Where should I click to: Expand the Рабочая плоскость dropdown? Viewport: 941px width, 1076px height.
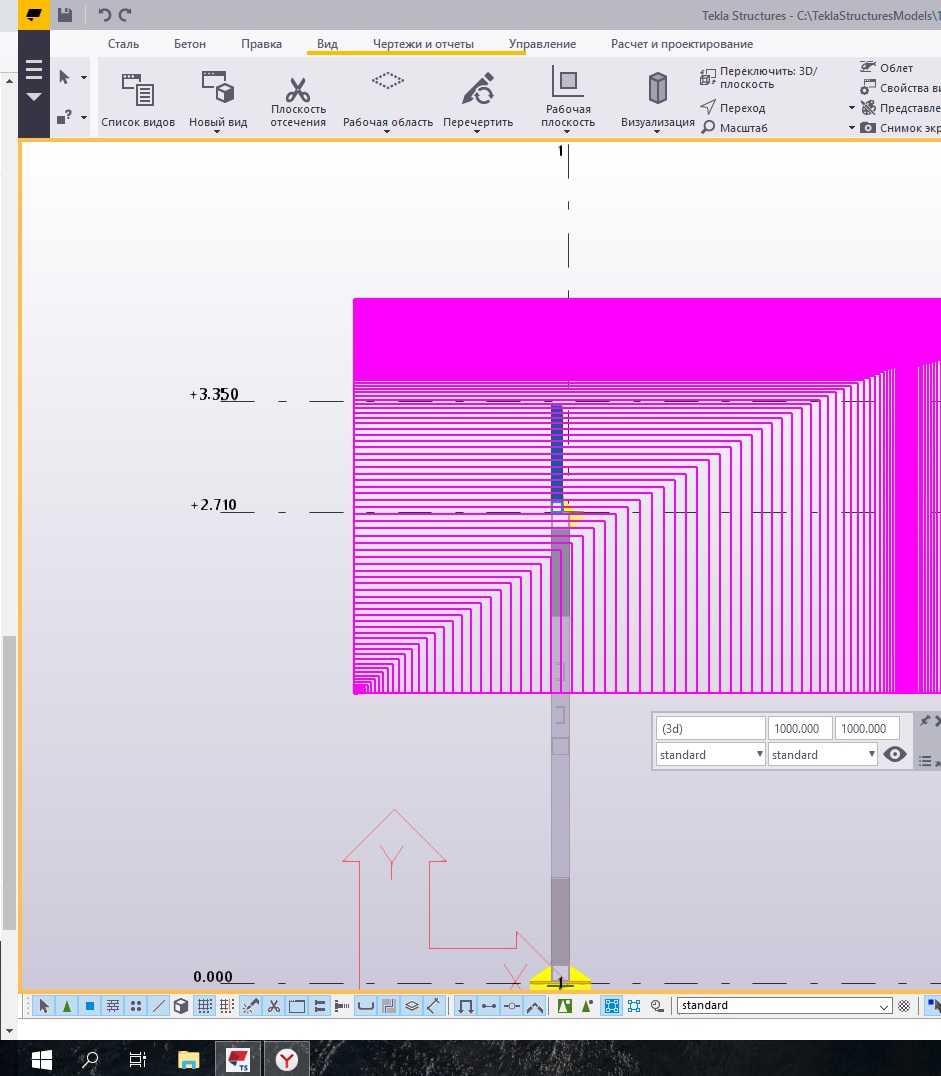(x=568, y=133)
